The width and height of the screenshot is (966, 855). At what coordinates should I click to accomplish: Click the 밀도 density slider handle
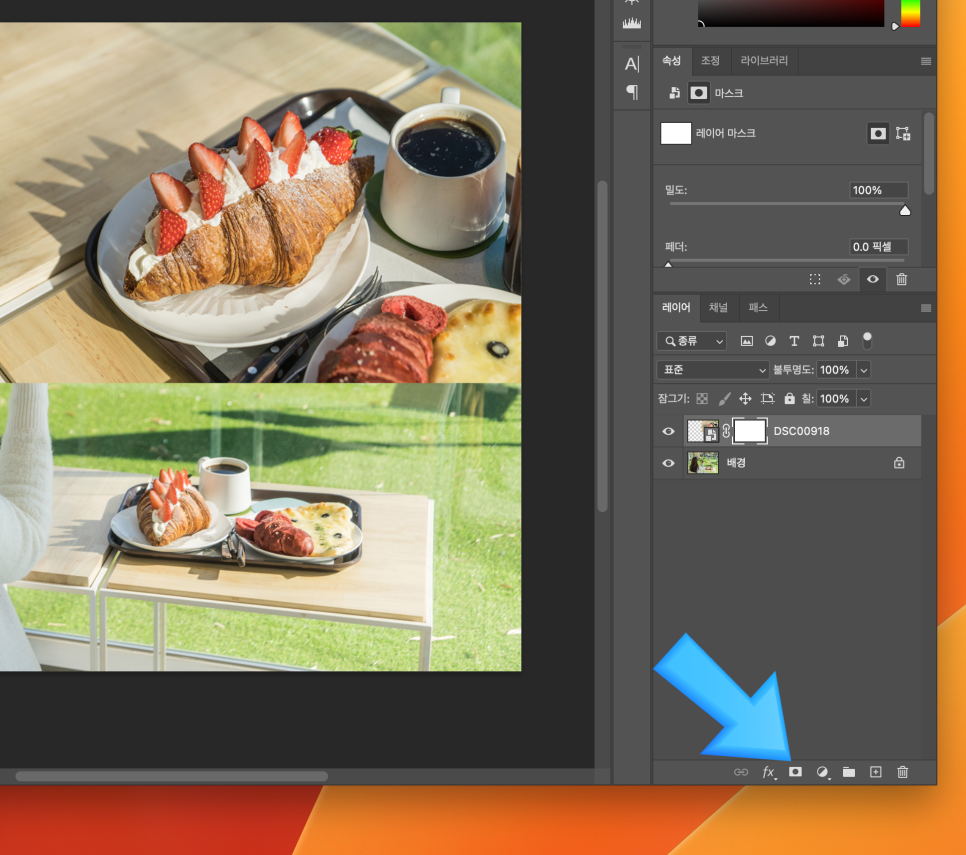point(904,211)
